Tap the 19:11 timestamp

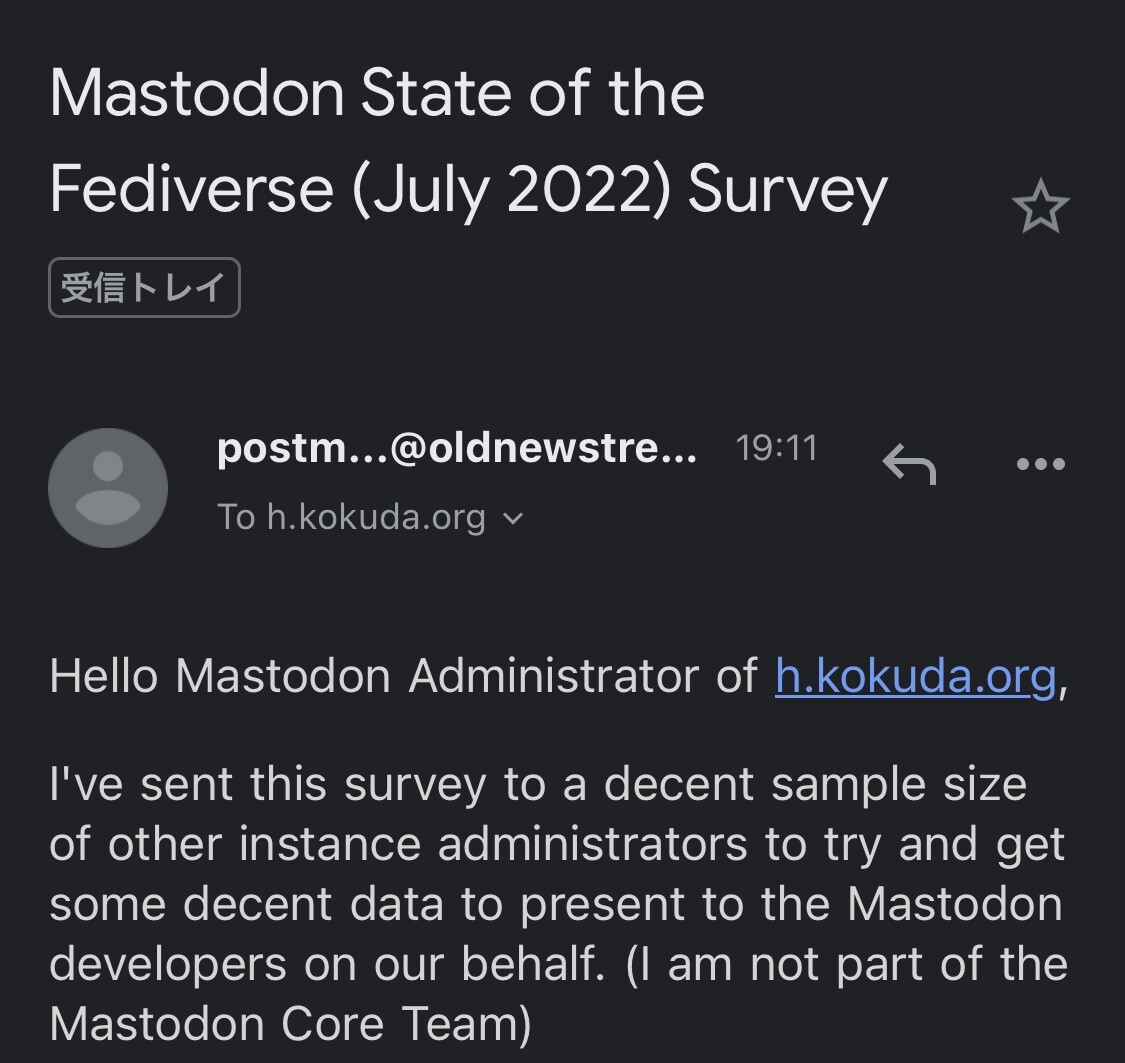point(776,448)
